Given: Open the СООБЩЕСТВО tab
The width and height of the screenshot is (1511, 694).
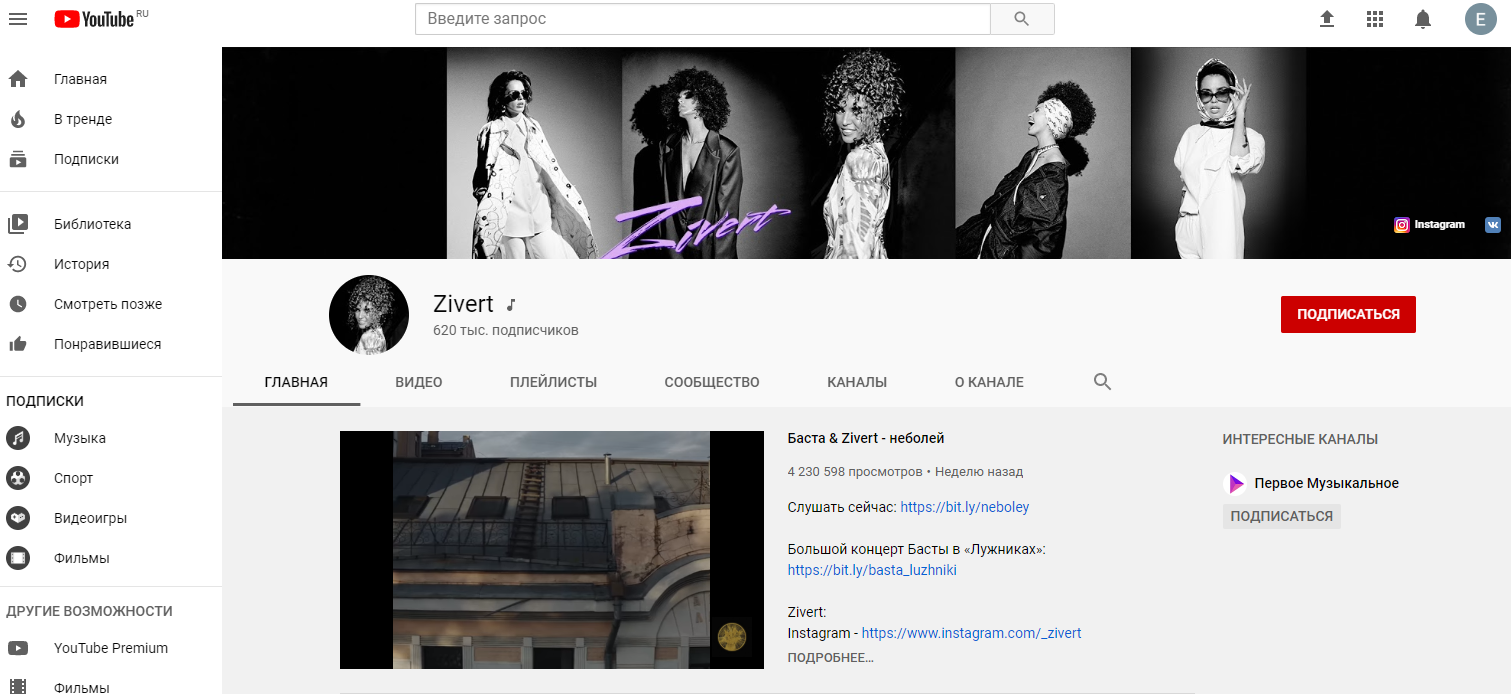Looking at the screenshot, I should pyautogui.click(x=712, y=382).
